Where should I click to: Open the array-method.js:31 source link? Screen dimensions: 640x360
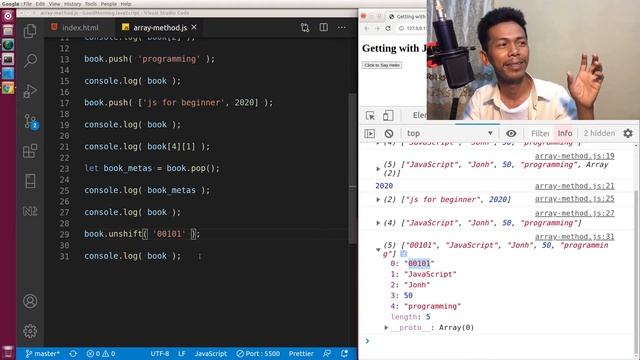click(574, 236)
